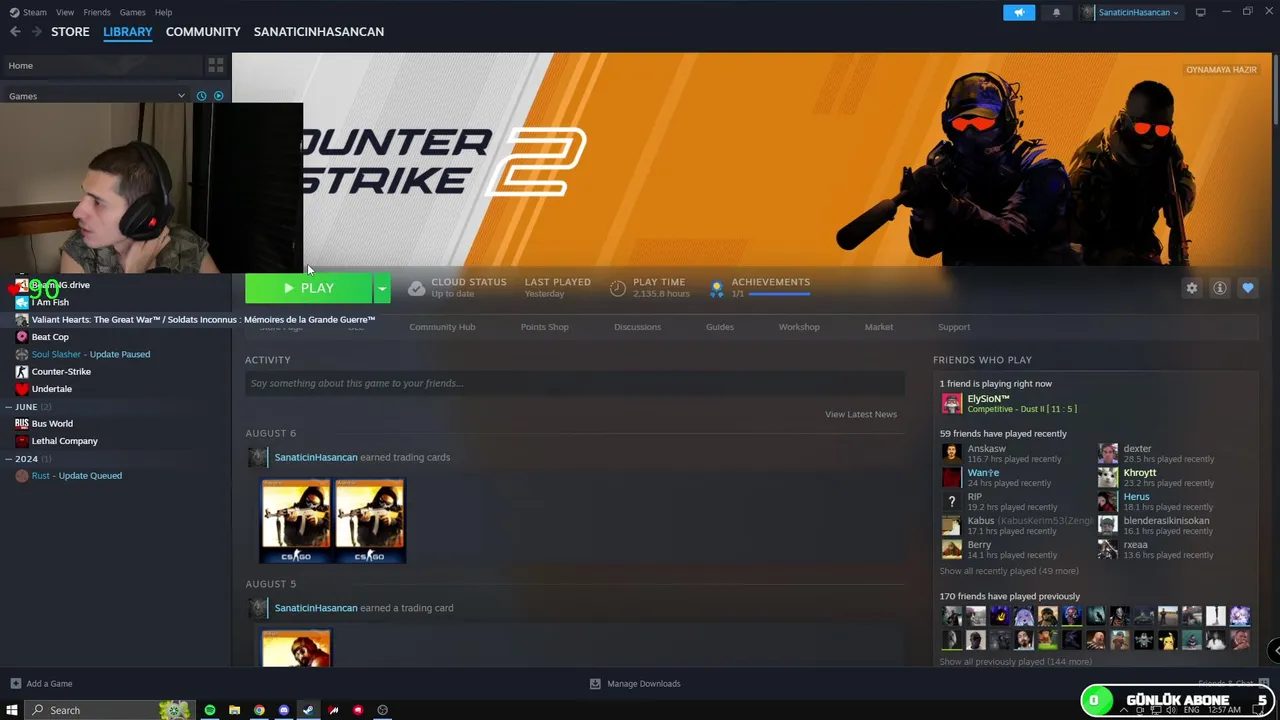Enter Big Picture mode via monitor icon
Screen dimensions: 1280x720
pyautogui.click(x=1200, y=12)
